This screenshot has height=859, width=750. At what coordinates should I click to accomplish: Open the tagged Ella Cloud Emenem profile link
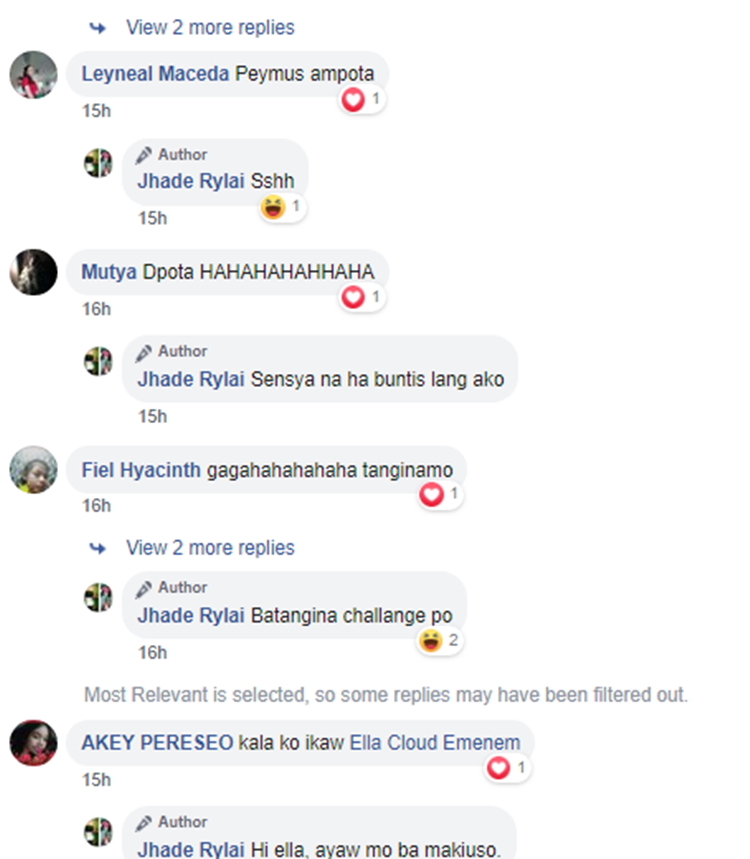(435, 743)
